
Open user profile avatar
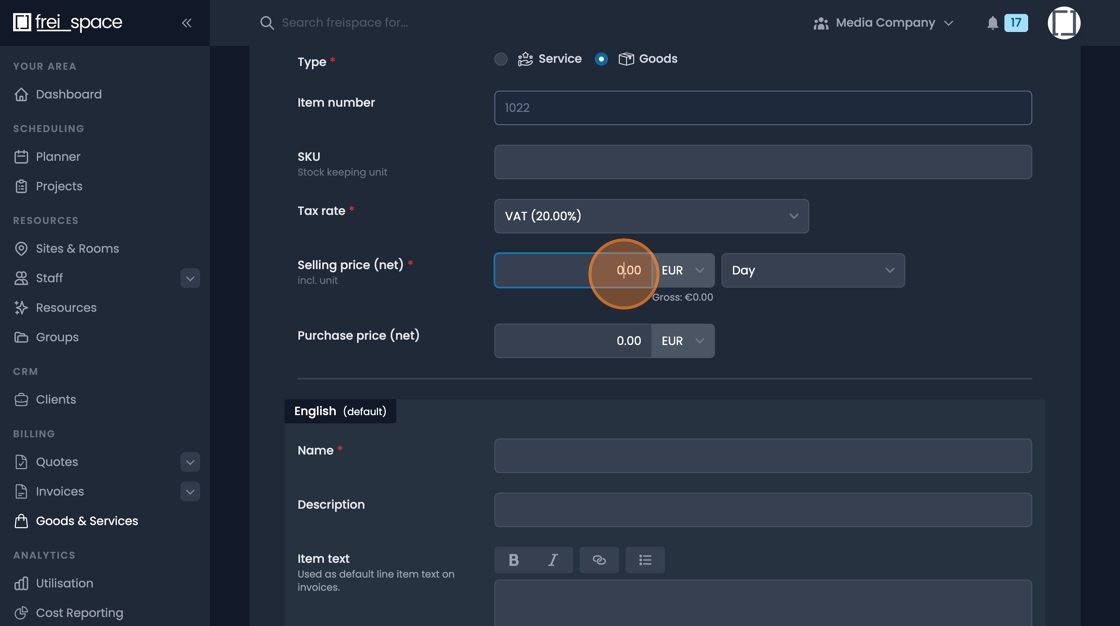click(1063, 23)
